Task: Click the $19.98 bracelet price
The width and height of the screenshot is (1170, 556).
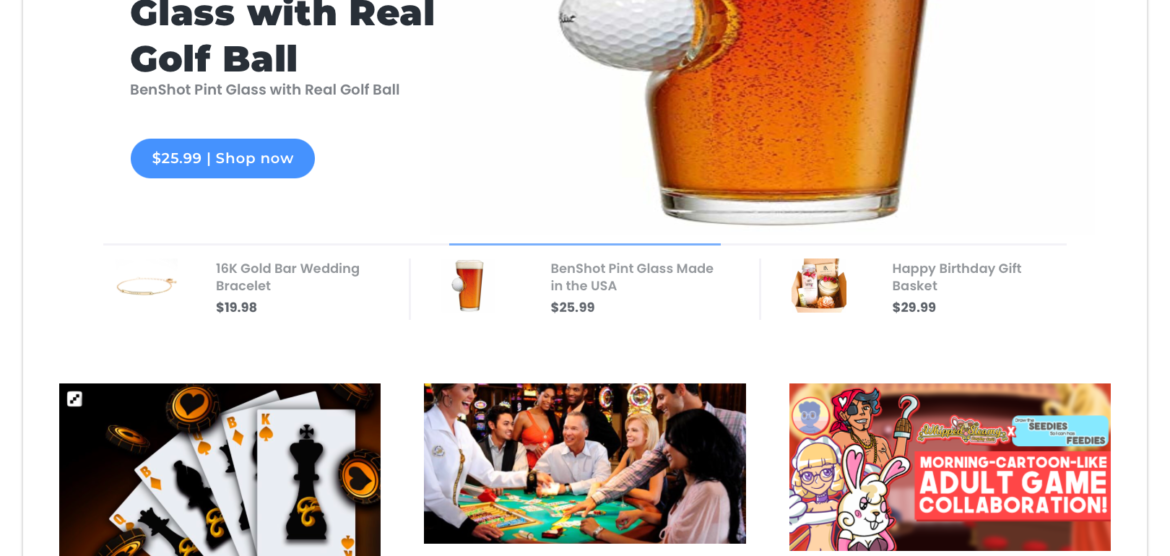Action: click(x=237, y=307)
